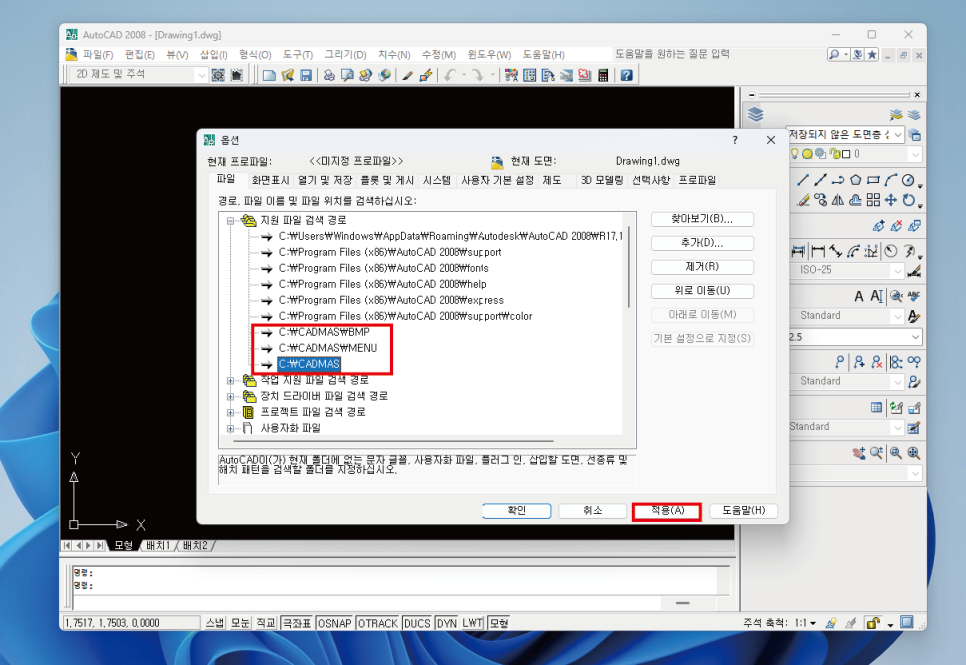Viewport: 966px width, 665px height.
Task: Select the Array grid tool
Action: point(873,200)
